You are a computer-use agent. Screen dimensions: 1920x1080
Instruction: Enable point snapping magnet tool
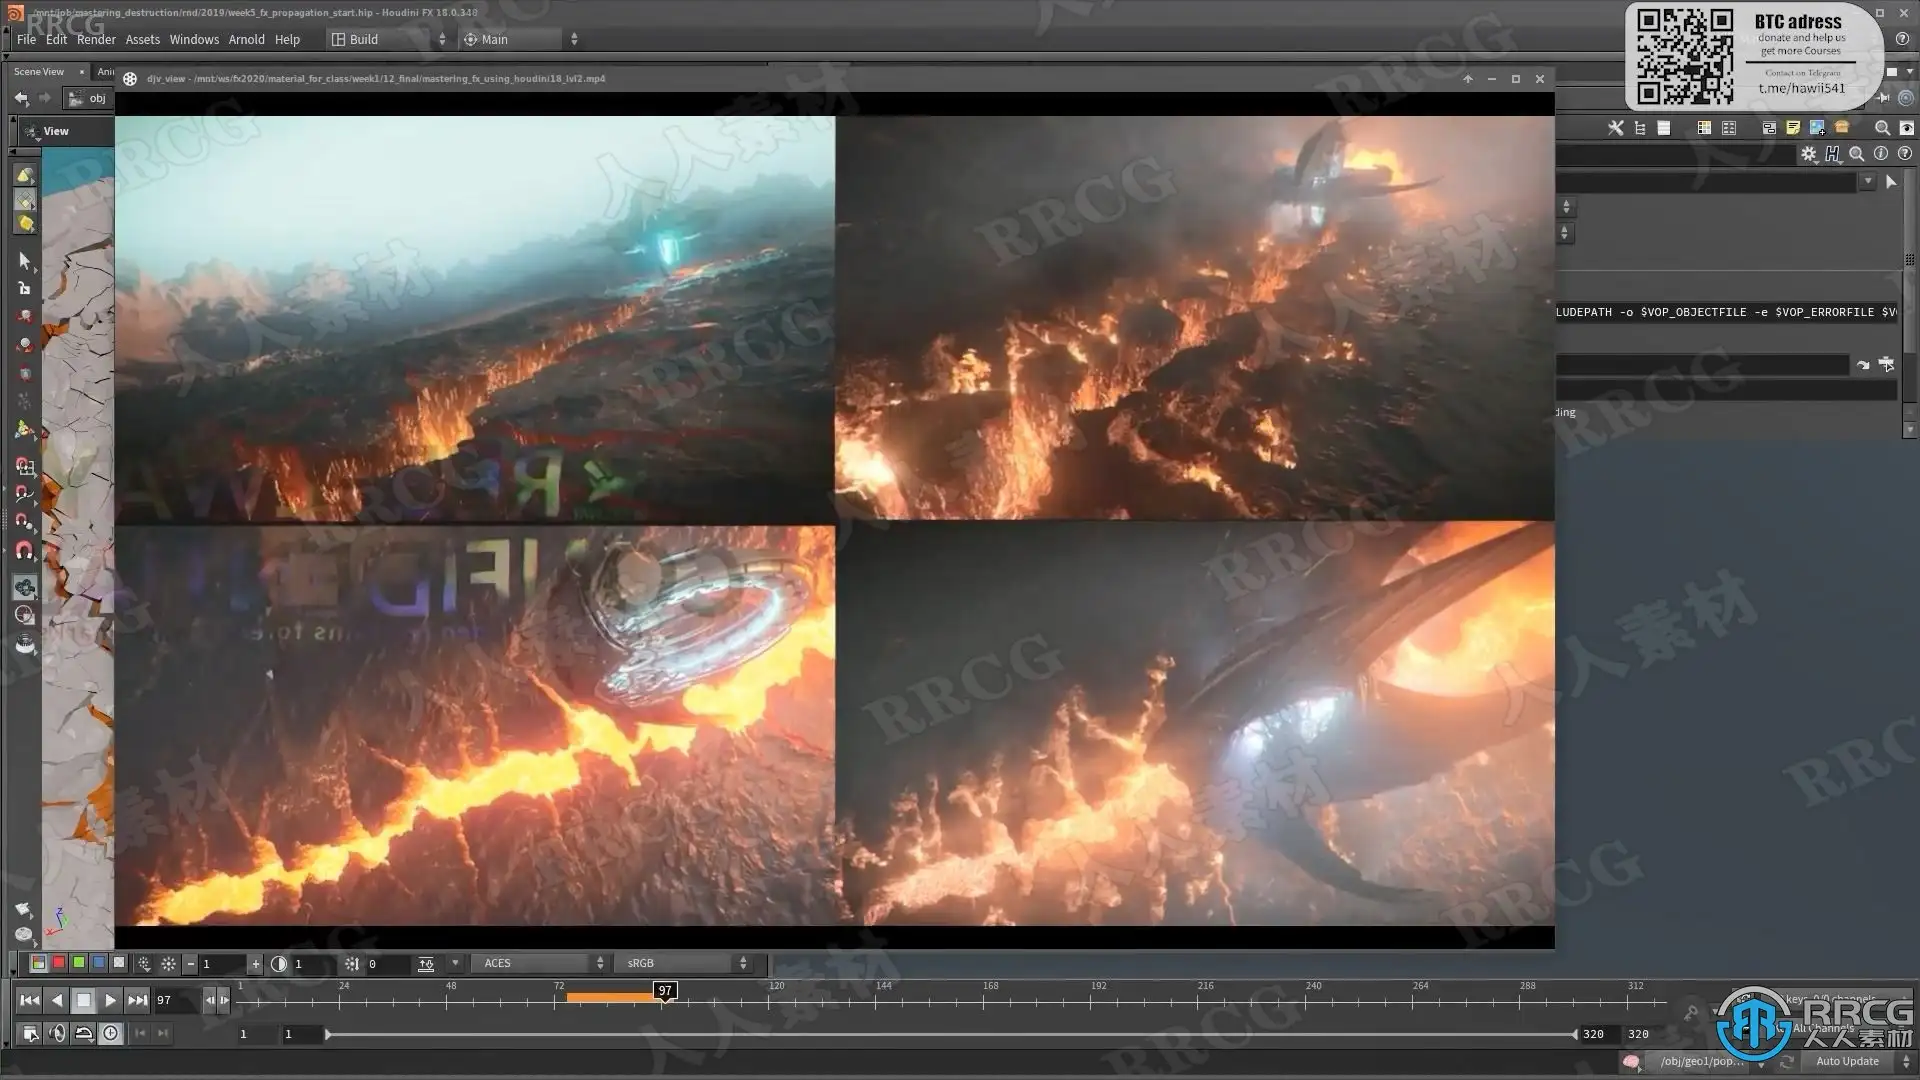coord(25,522)
